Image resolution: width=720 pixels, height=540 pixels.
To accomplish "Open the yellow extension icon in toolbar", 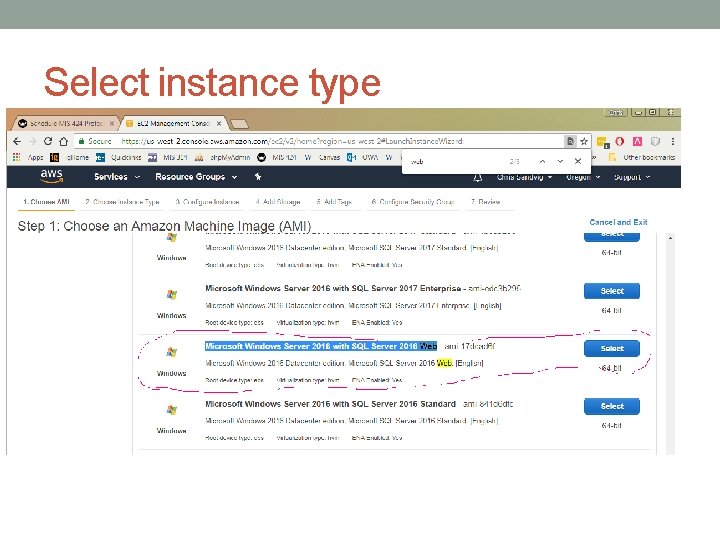I will [602, 142].
